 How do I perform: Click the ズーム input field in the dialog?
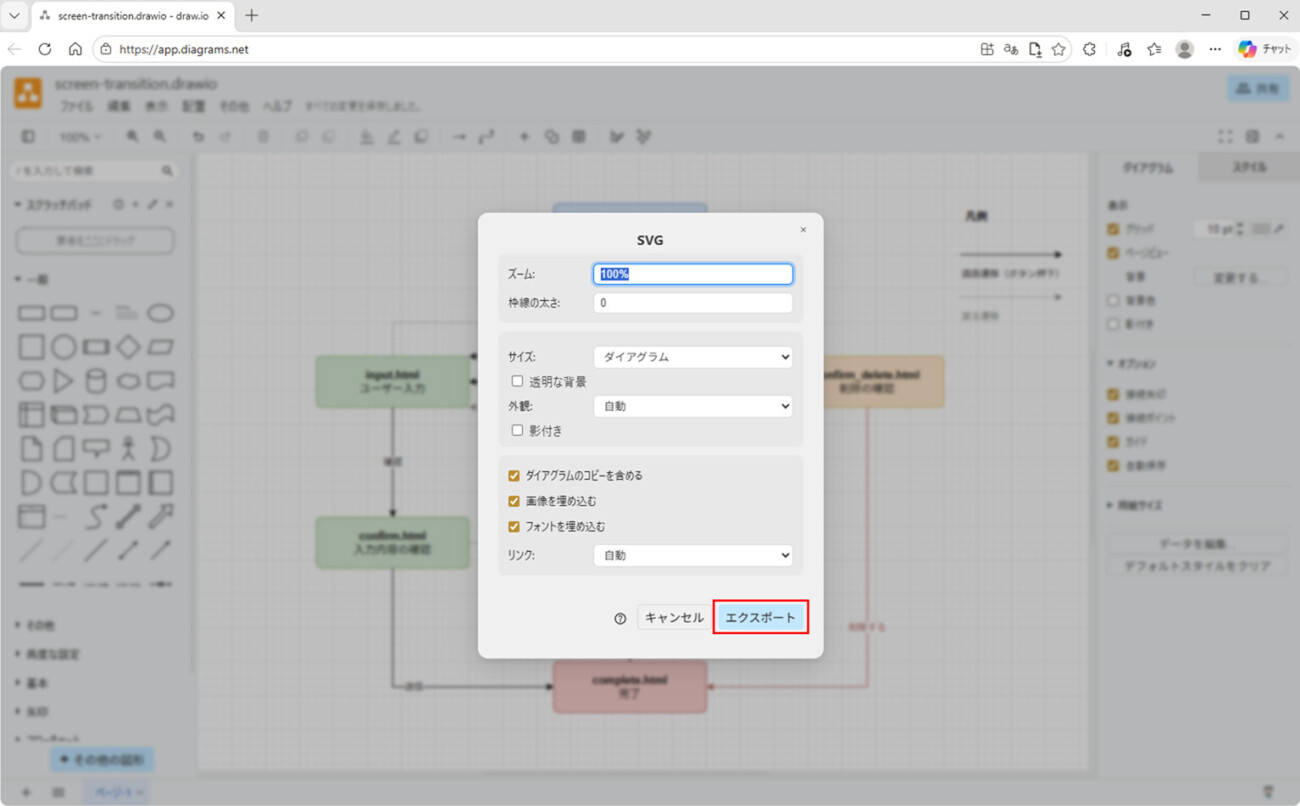[x=692, y=273]
